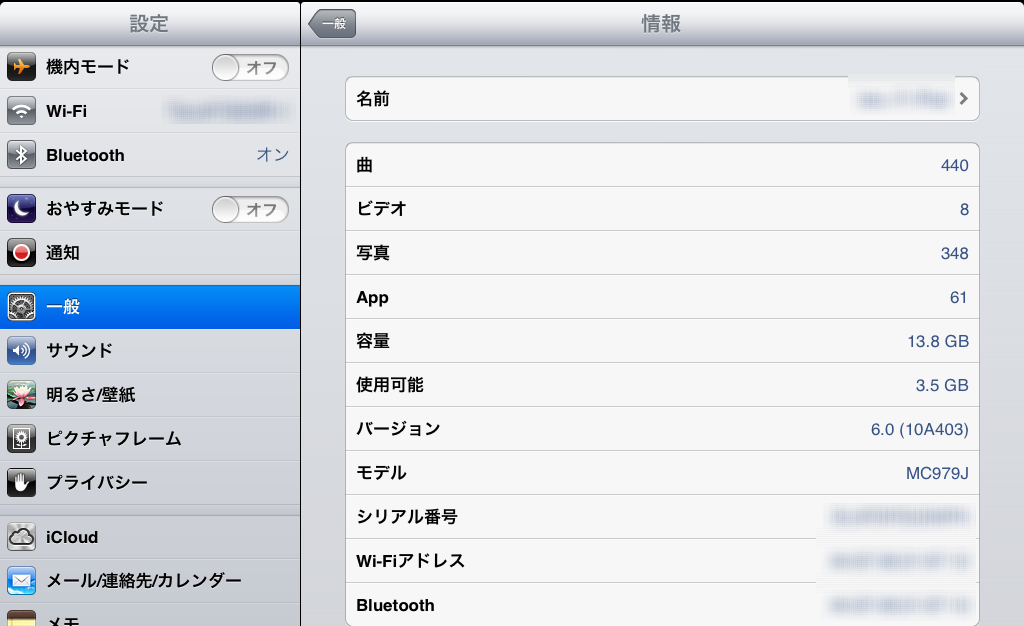Tap the バージョン row showing 6.0
The width and height of the screenshot is (1024, 626).
(662, 429)
